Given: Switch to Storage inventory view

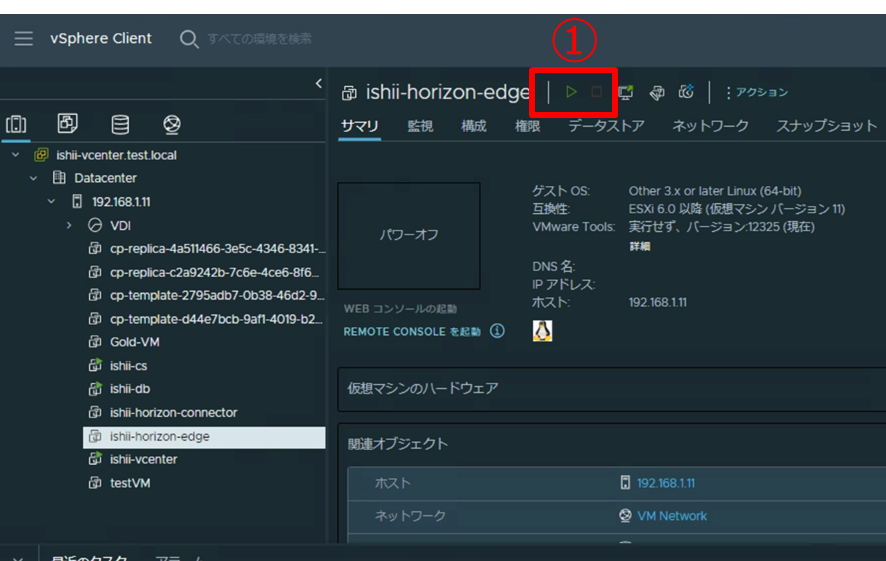Looking at the screenshot, I should click(120, 124).
